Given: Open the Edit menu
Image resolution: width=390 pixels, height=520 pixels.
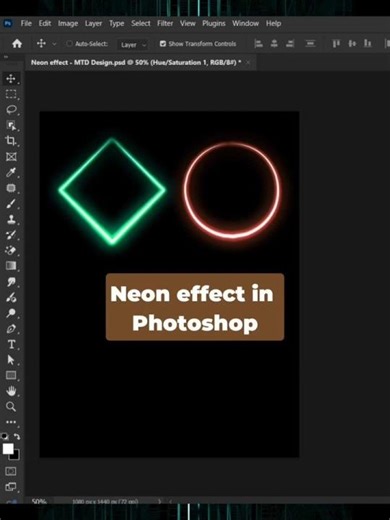Looking at the screenshot, I should (x=45, y=23).
